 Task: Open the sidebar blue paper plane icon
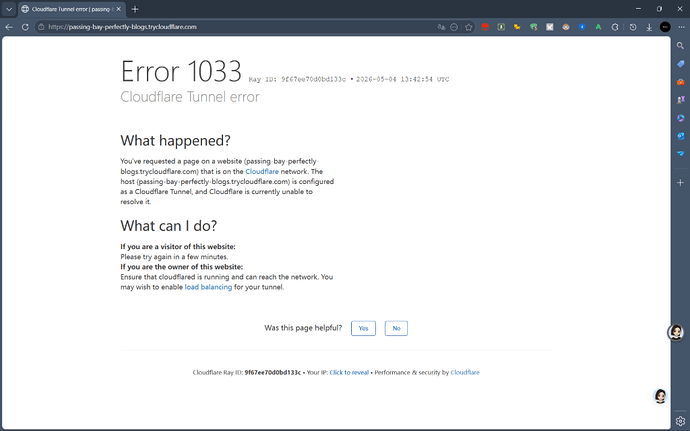point(680,154)
